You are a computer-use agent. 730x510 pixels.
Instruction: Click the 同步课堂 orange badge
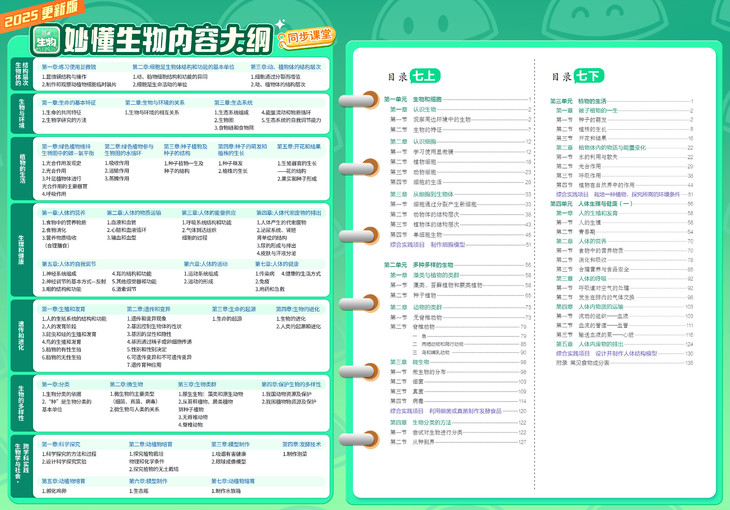[x=308, y=36]
